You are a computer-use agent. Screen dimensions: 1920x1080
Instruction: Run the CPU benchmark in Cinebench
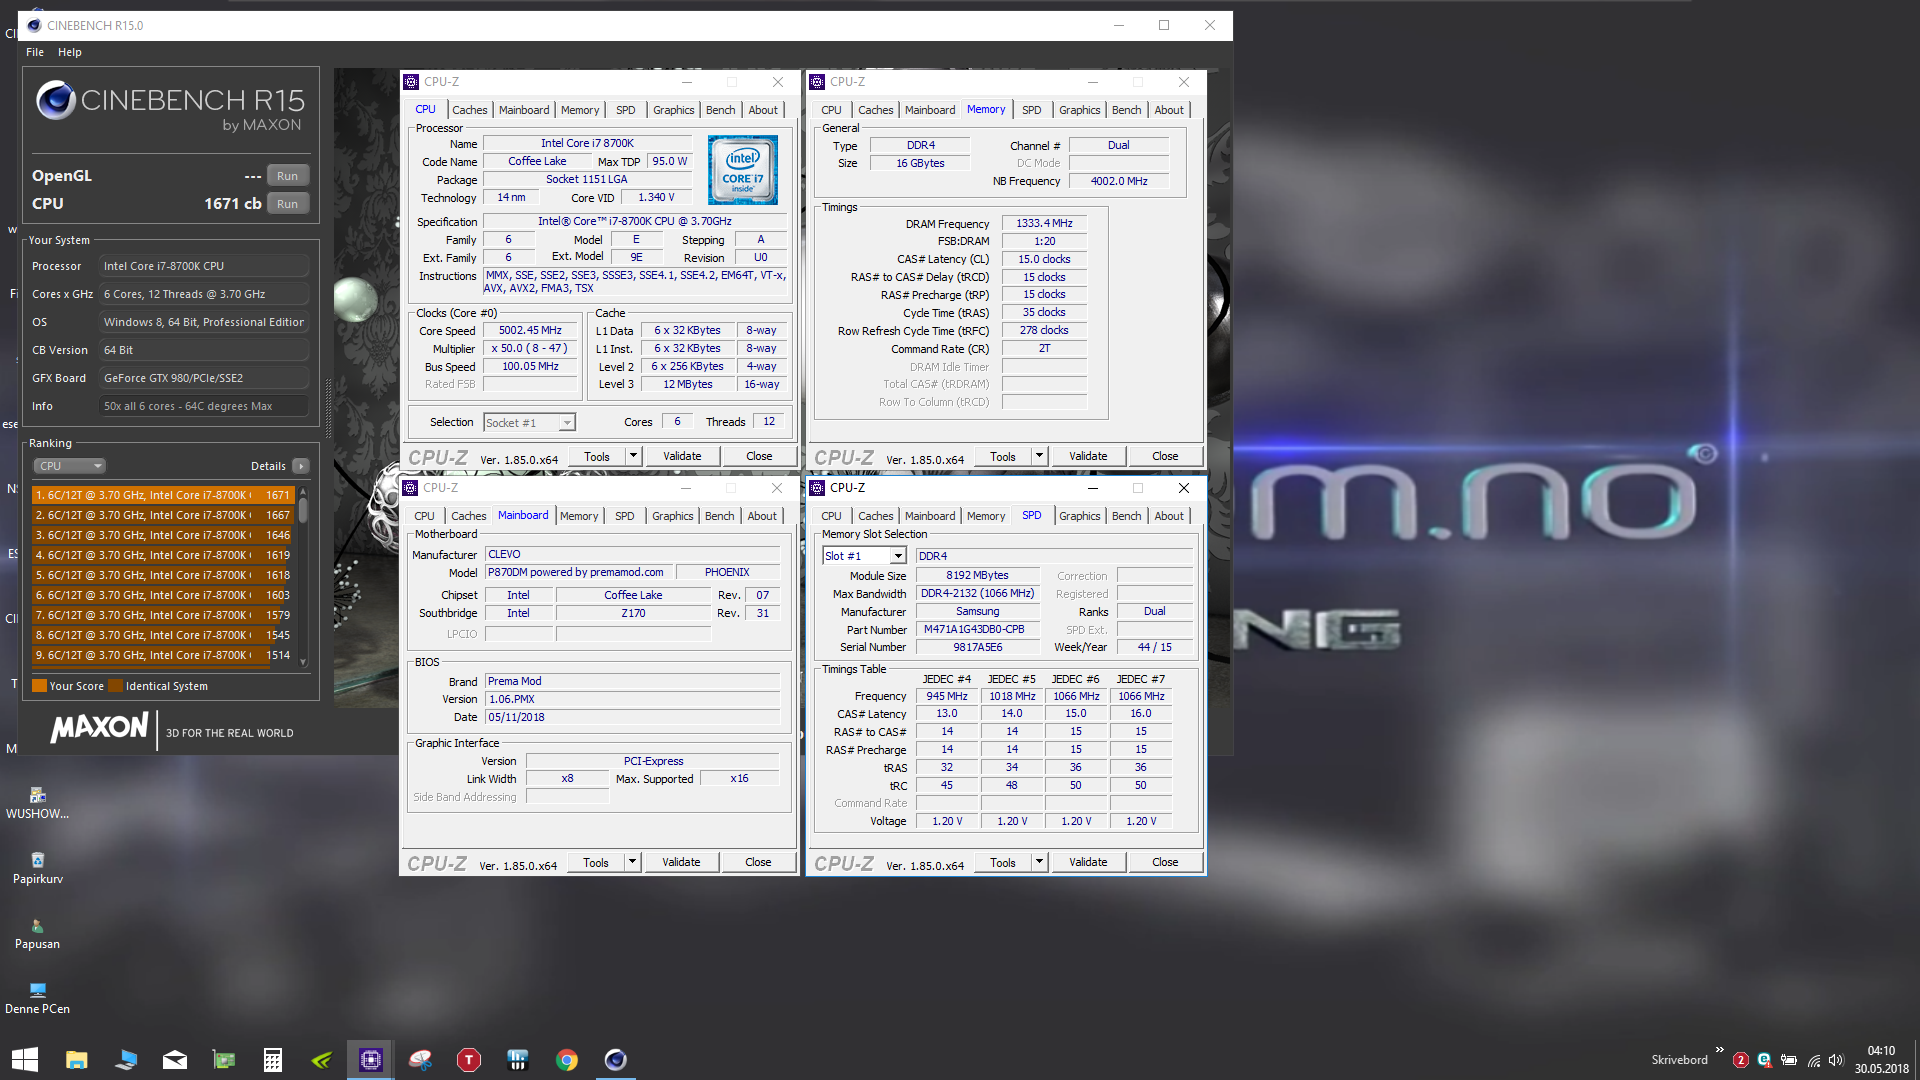[288, 204]
